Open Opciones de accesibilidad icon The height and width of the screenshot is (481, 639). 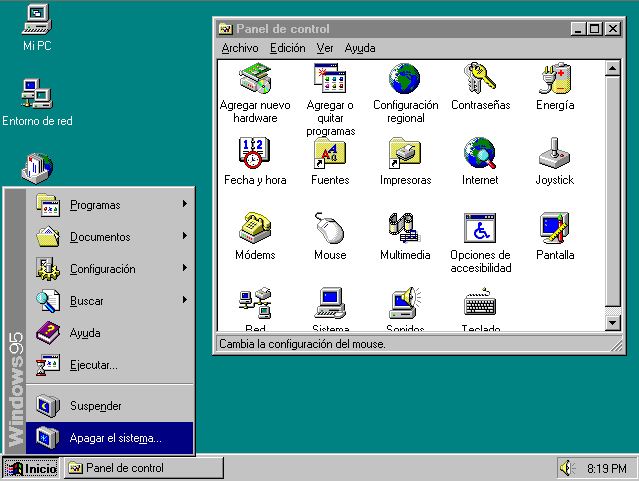click(480, 228)
